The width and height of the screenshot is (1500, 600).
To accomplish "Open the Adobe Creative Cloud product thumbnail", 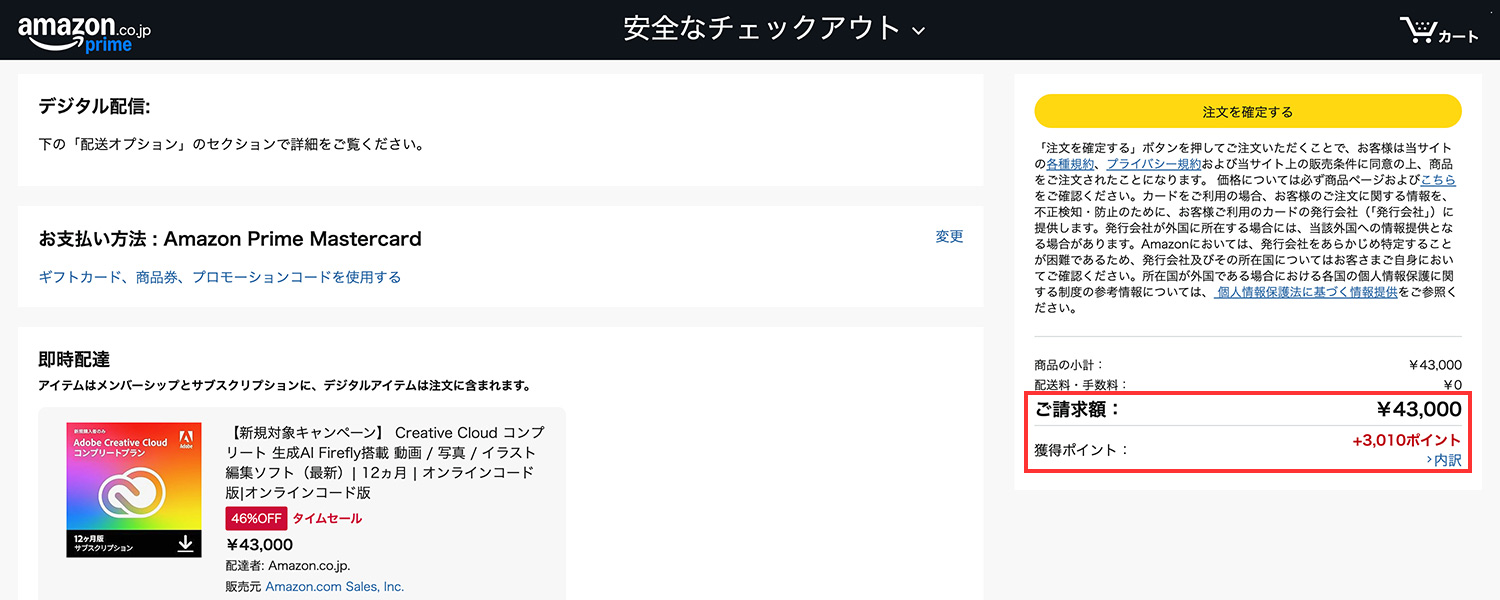I will (134, 489).
